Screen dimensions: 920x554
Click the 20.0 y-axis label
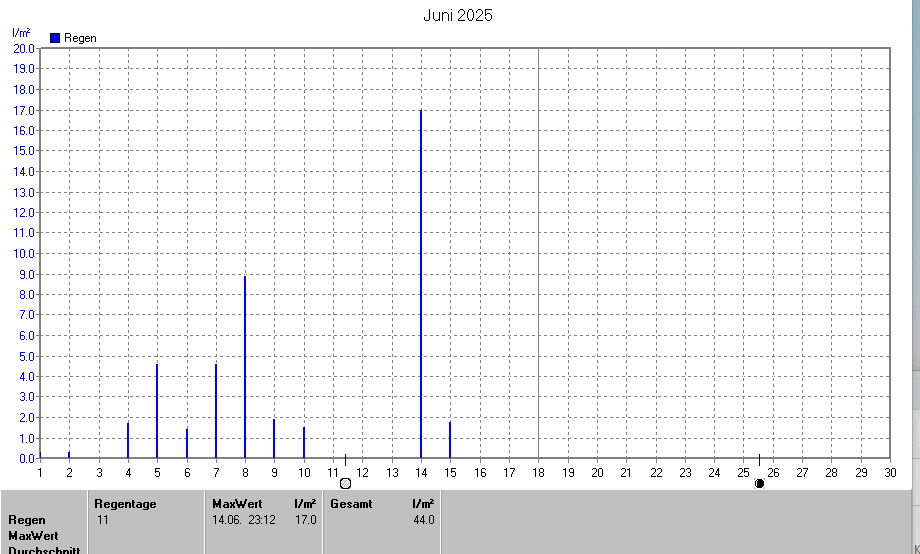[23, 48]
